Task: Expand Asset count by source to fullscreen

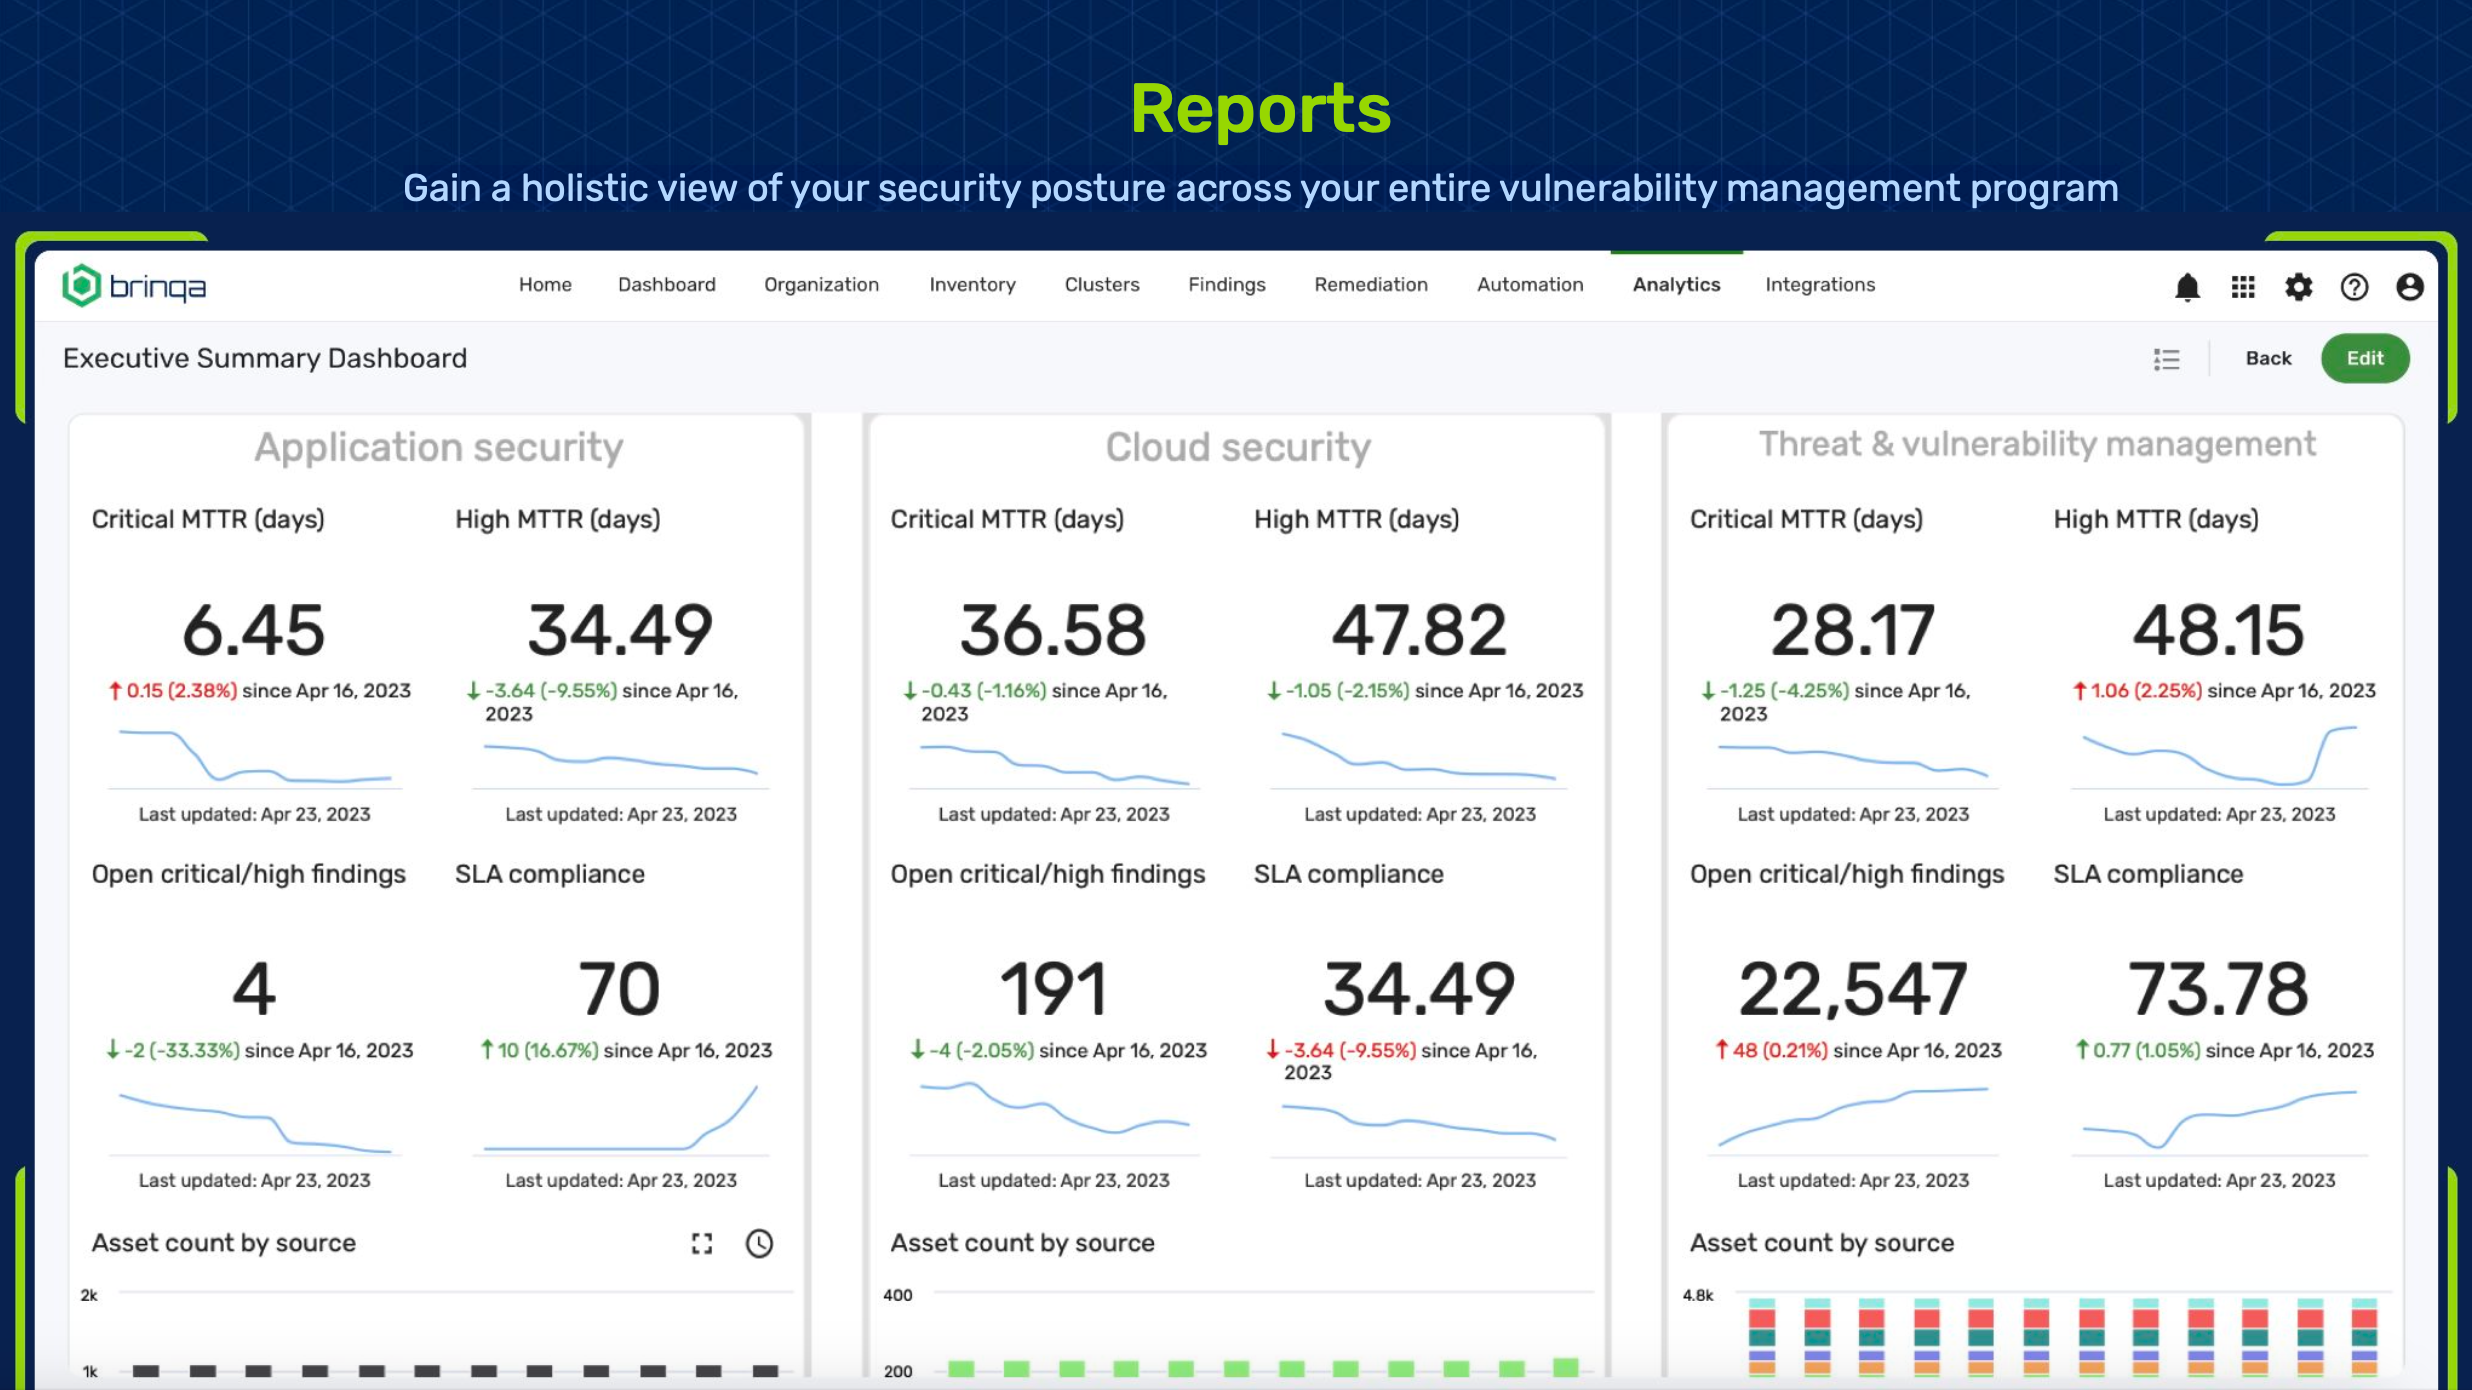Action: click(x=702, y=1243)
